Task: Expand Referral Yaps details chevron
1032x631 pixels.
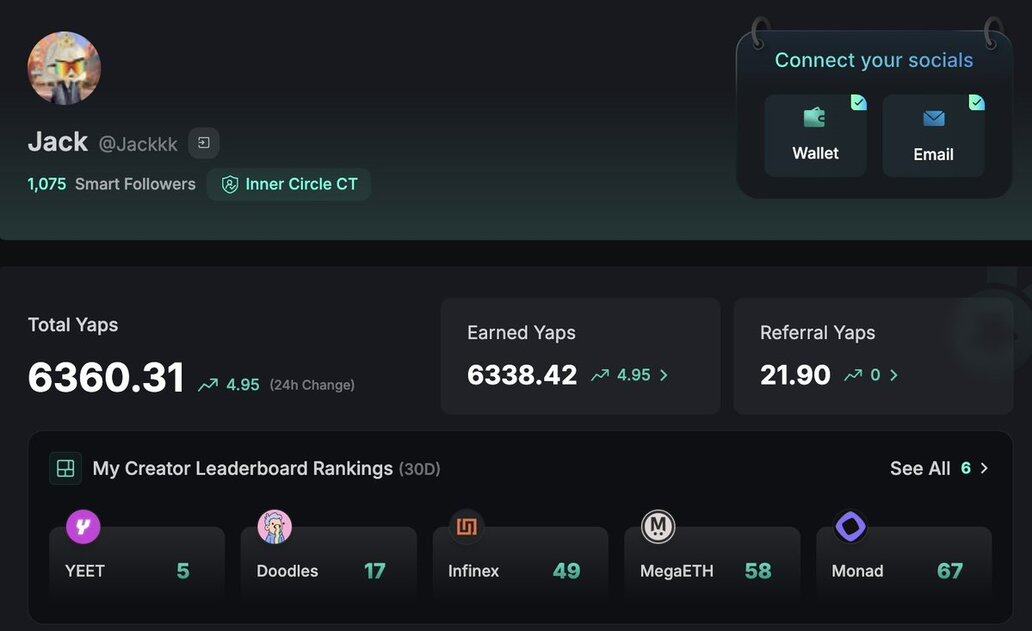Action: click(894, 375)
